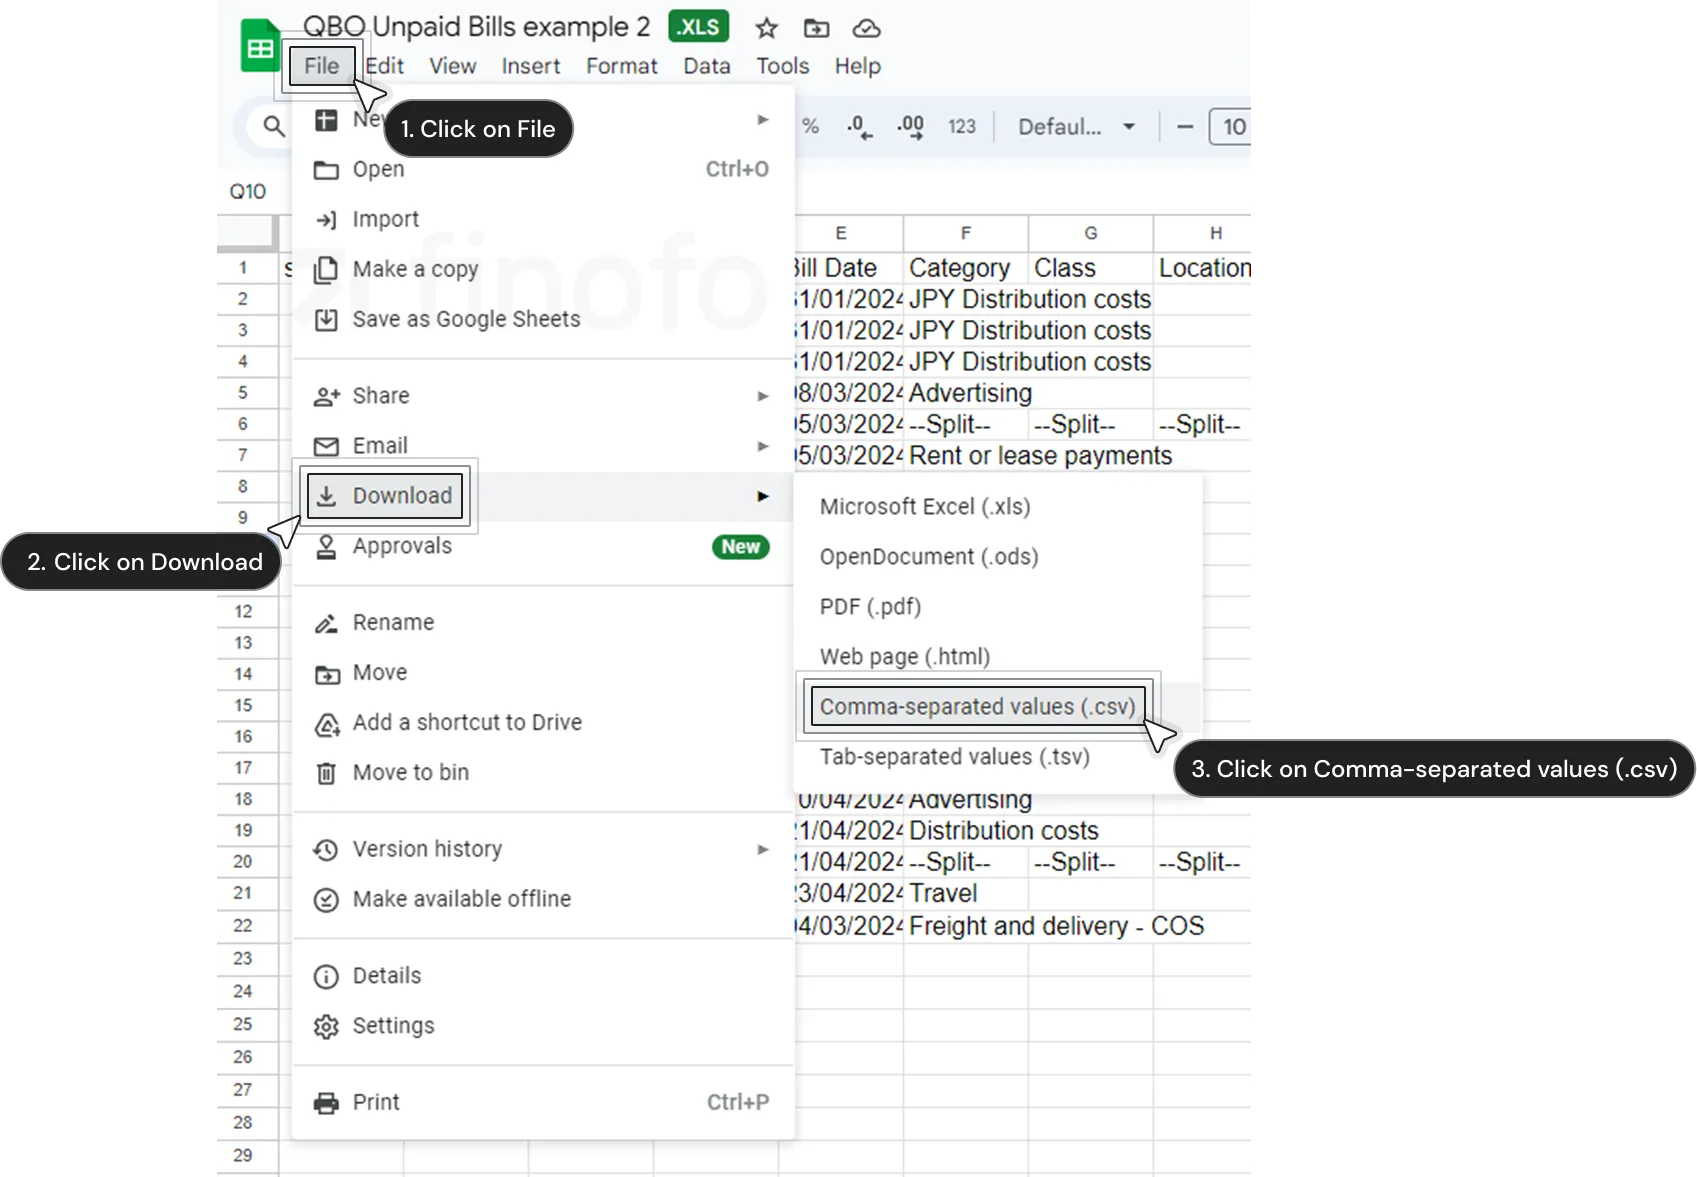Expand the Email submenu arrow
Viewport: 1697px width, 1177px height.
point(763,446)
